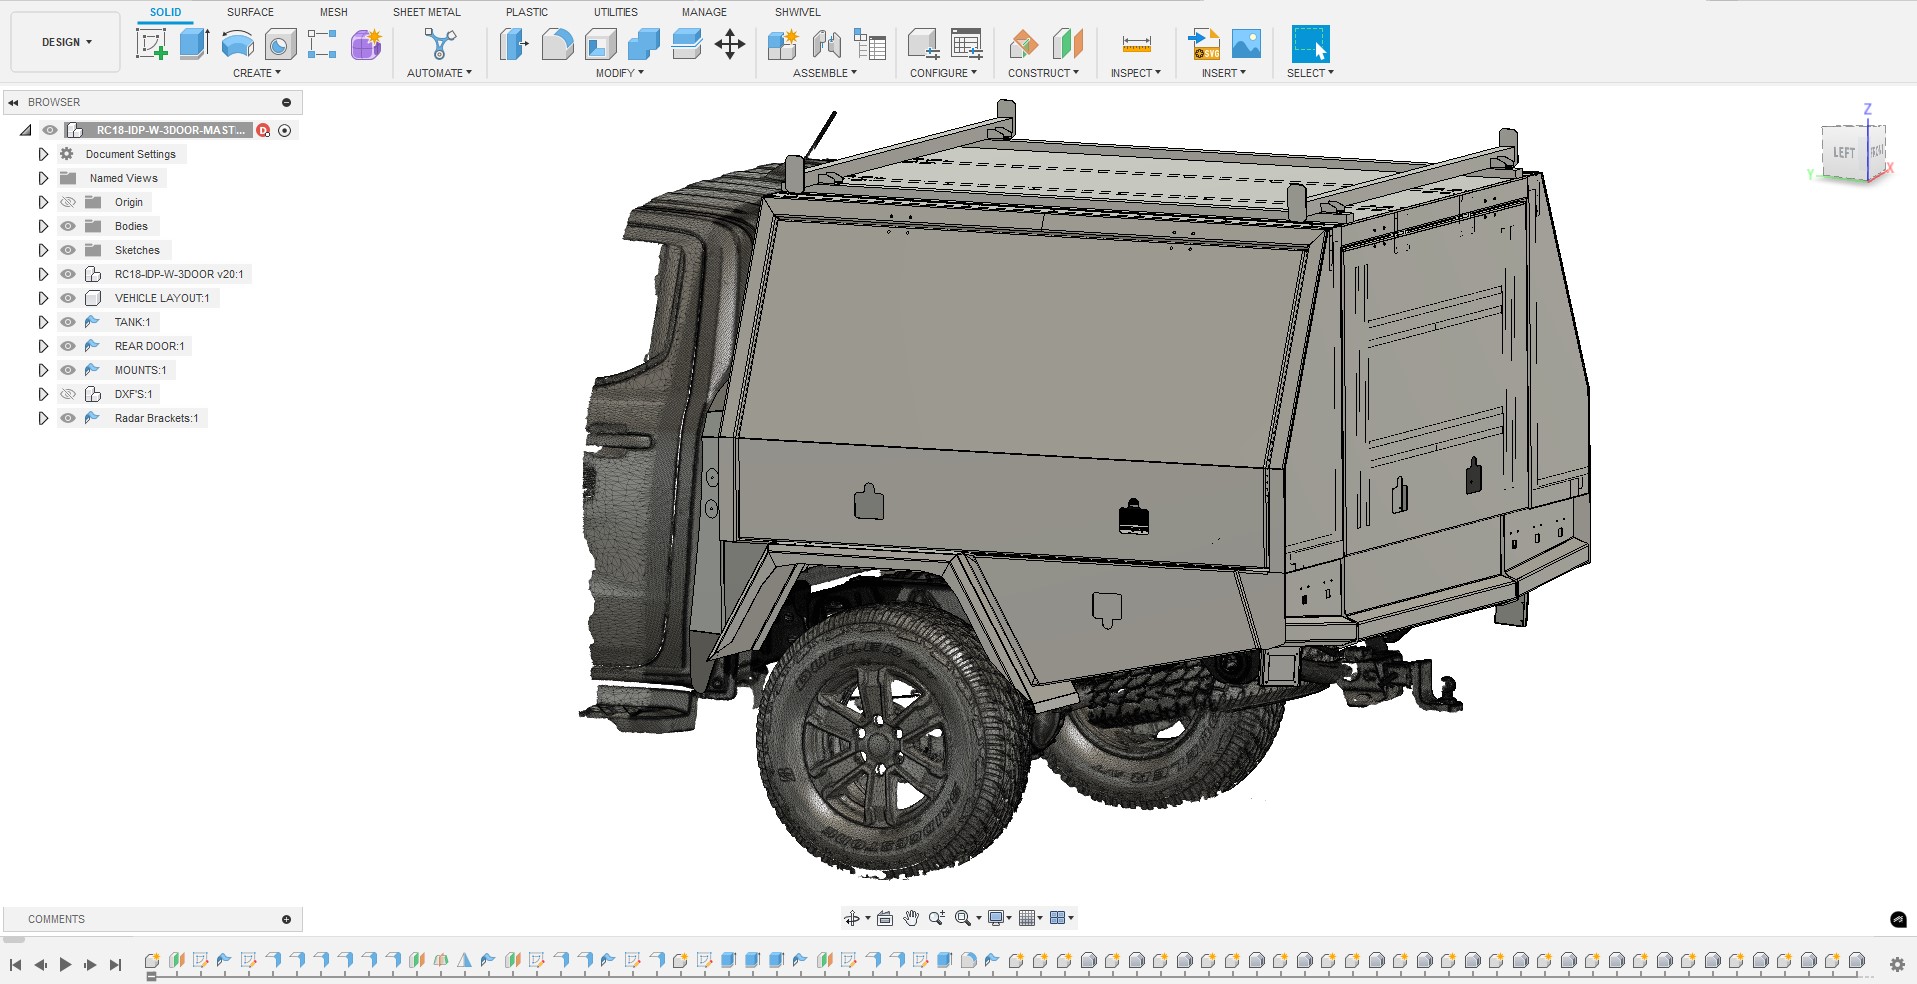
Task: Toggle visibility of REAR DOOR:1
Action: [x=67, y=346]
